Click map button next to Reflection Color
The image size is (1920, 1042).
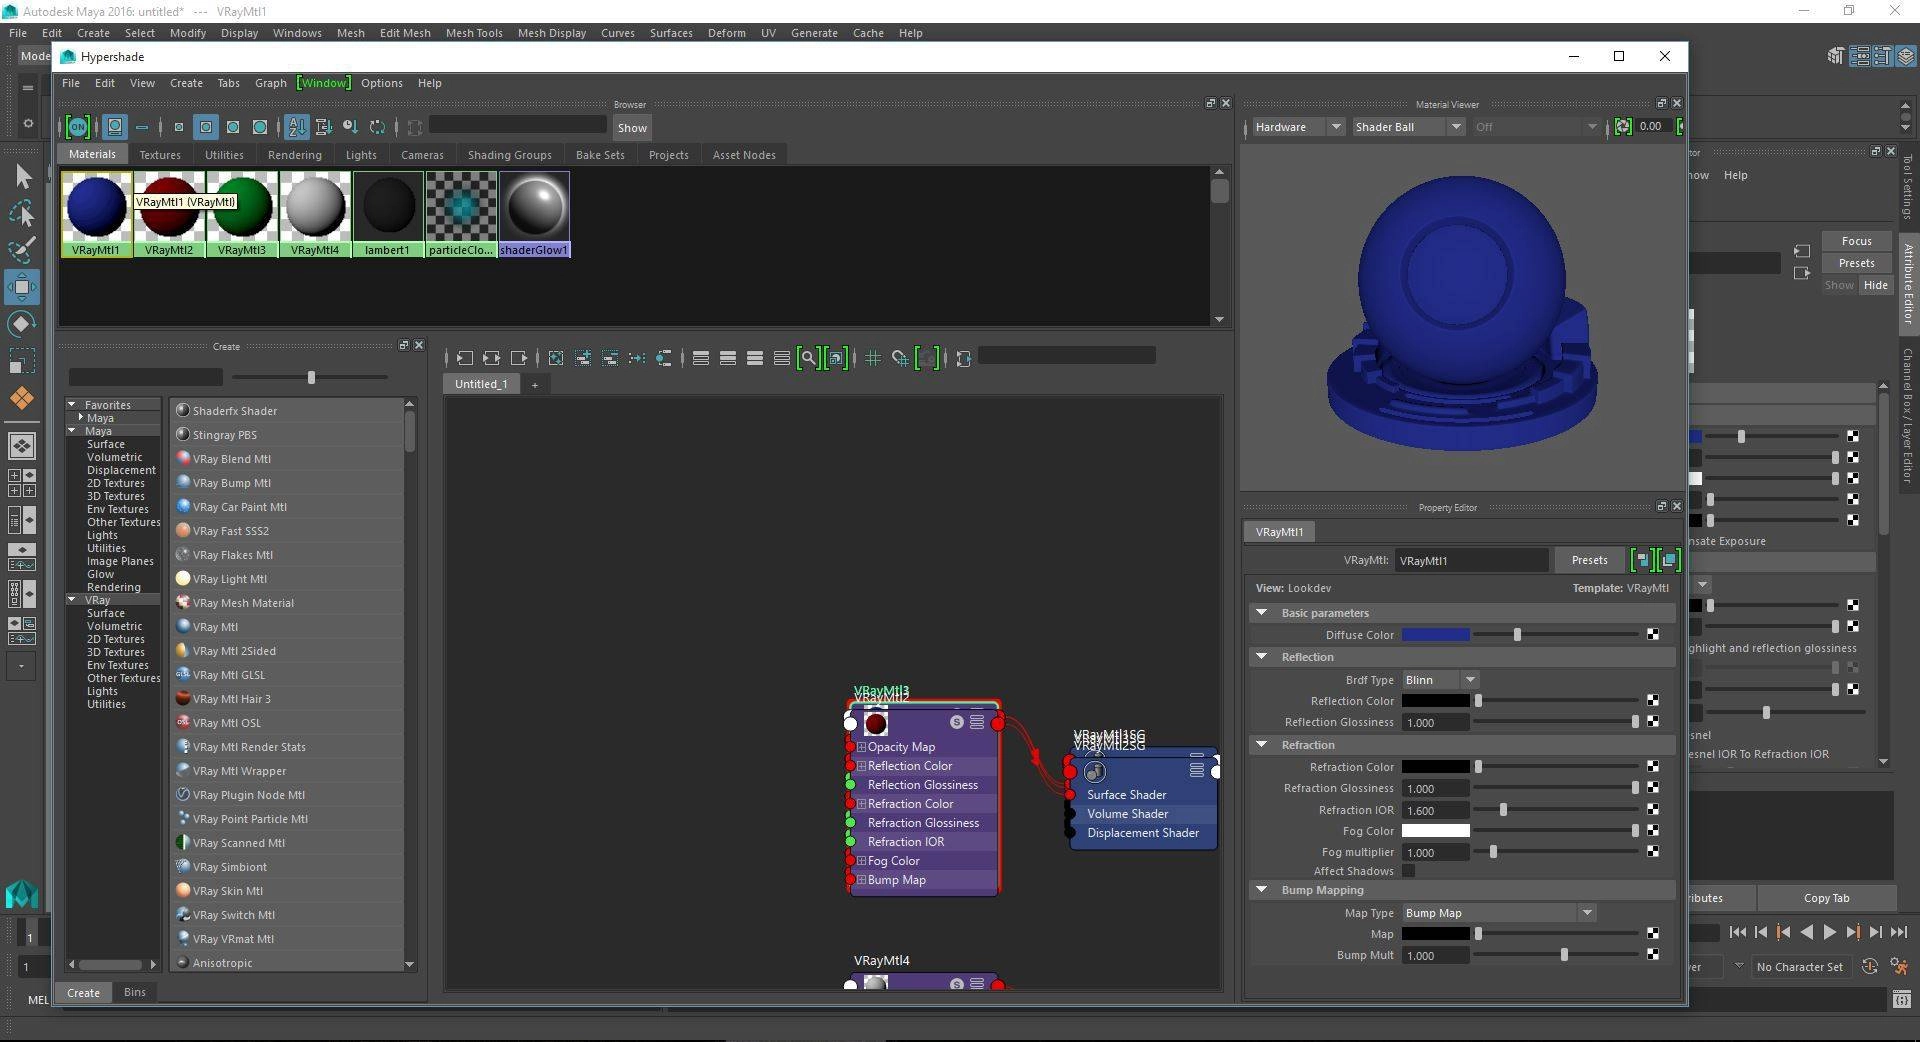point(1653,701)
